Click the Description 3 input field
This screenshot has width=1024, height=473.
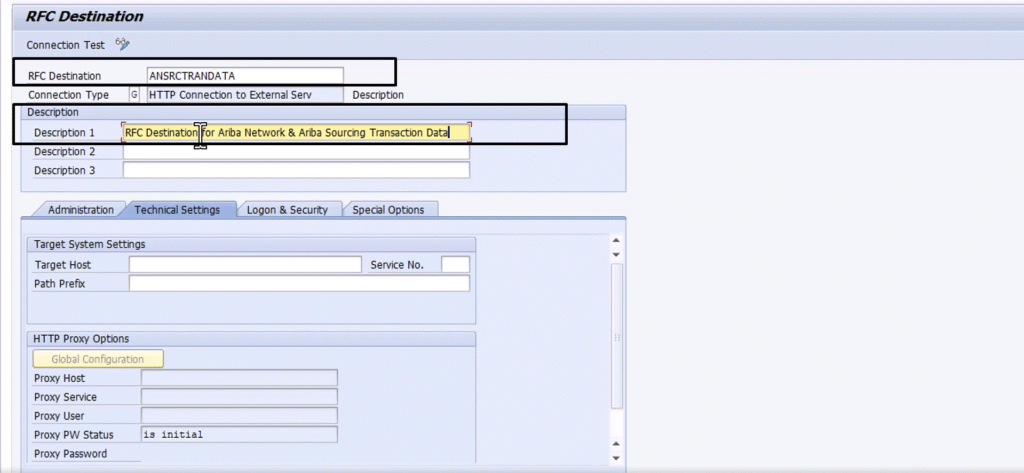(296, 171)
